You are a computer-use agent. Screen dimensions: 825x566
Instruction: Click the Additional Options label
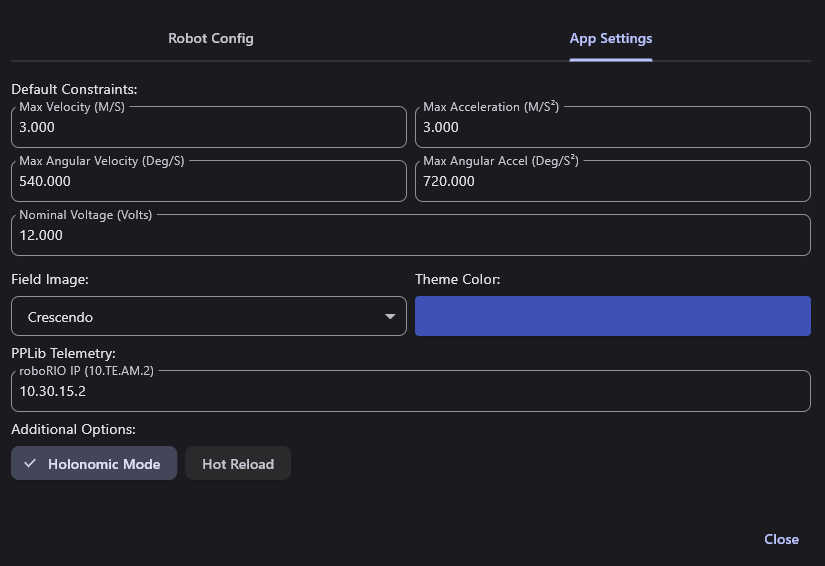pyautogui.click(x=73, y=429)
